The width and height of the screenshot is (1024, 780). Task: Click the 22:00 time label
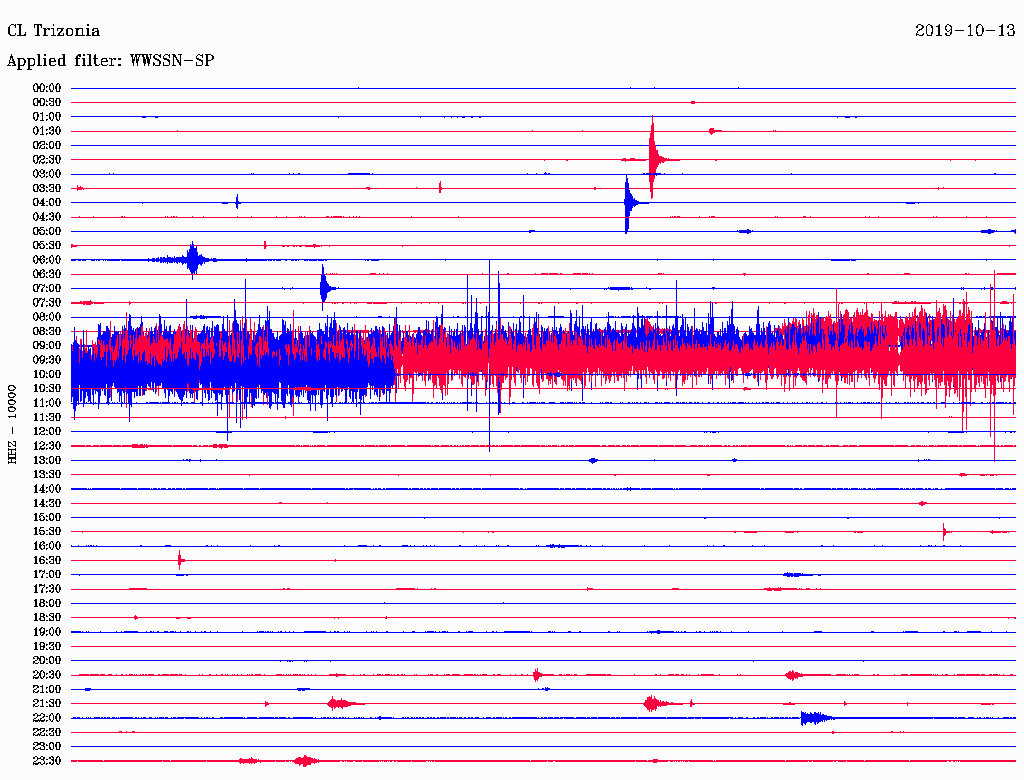pos(47,718)
